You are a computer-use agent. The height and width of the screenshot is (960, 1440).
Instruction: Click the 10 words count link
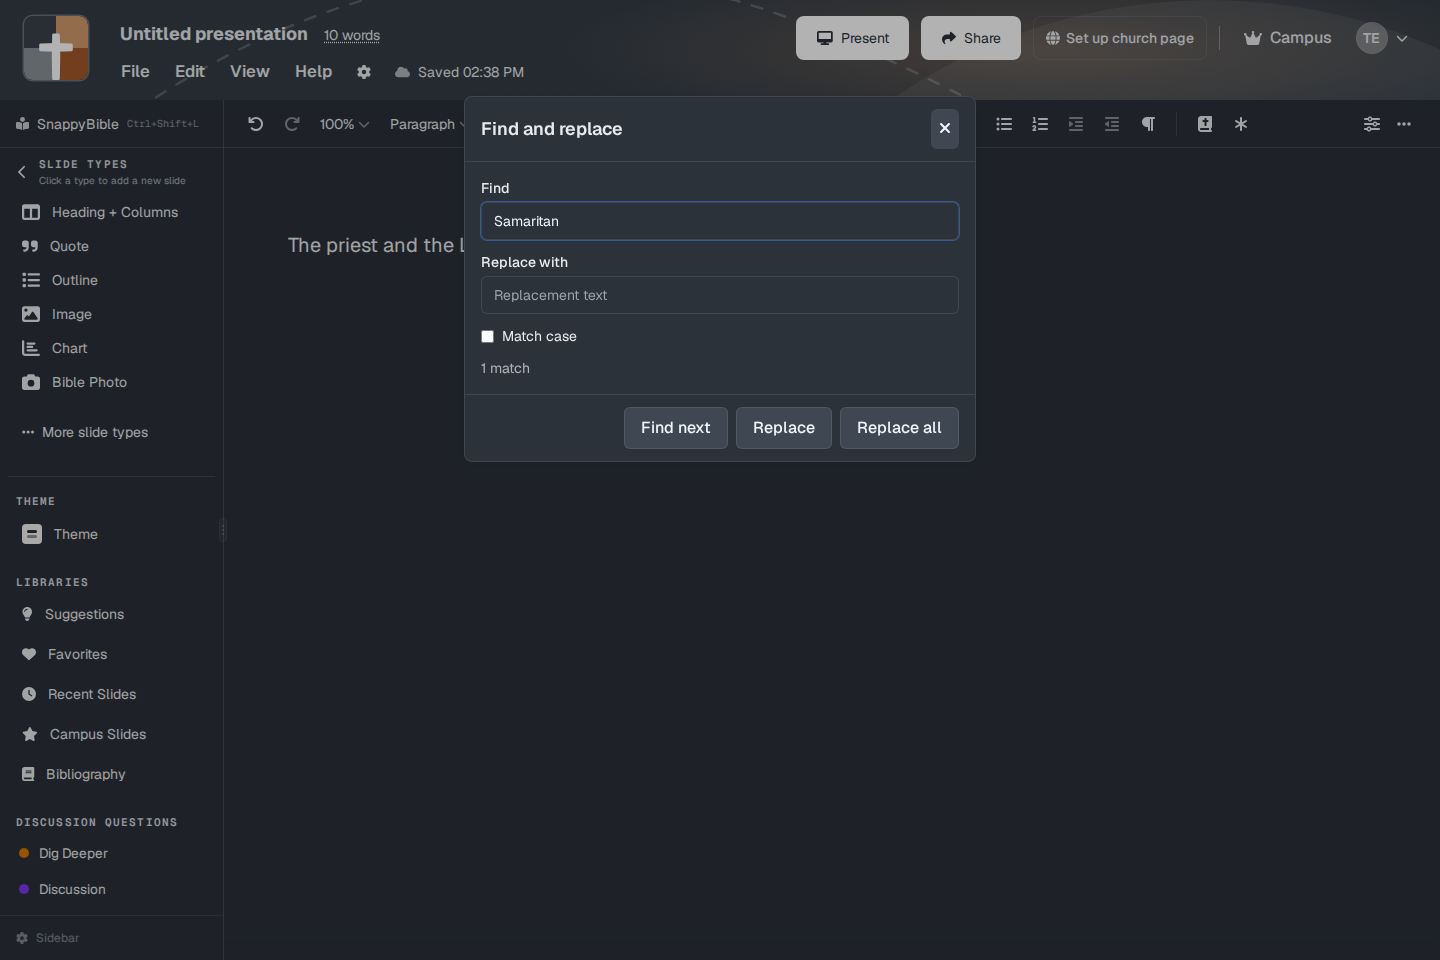(x=352, y=35)
